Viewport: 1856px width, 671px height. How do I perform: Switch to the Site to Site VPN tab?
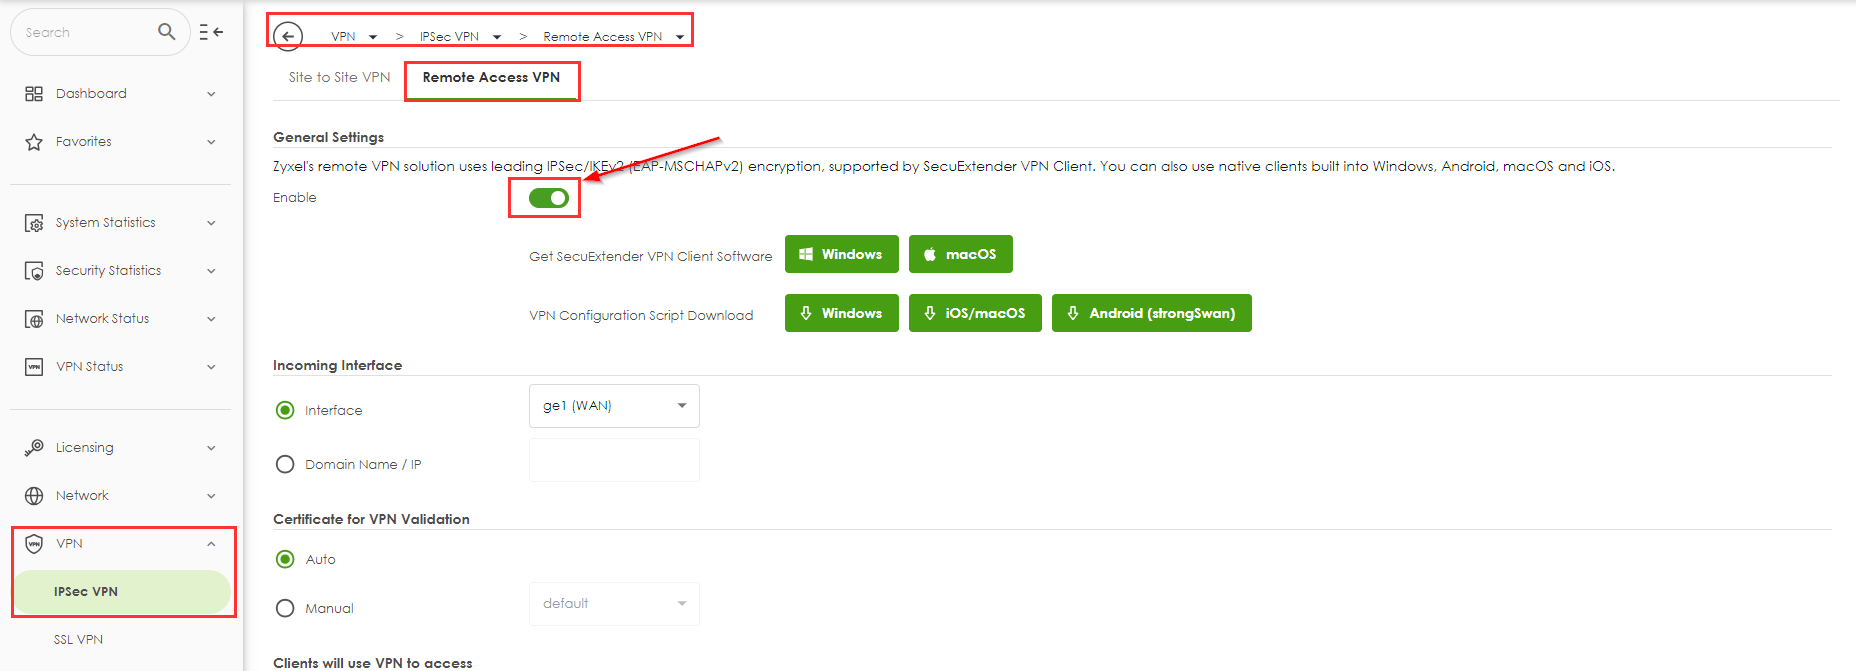click(x=339, y=78)
